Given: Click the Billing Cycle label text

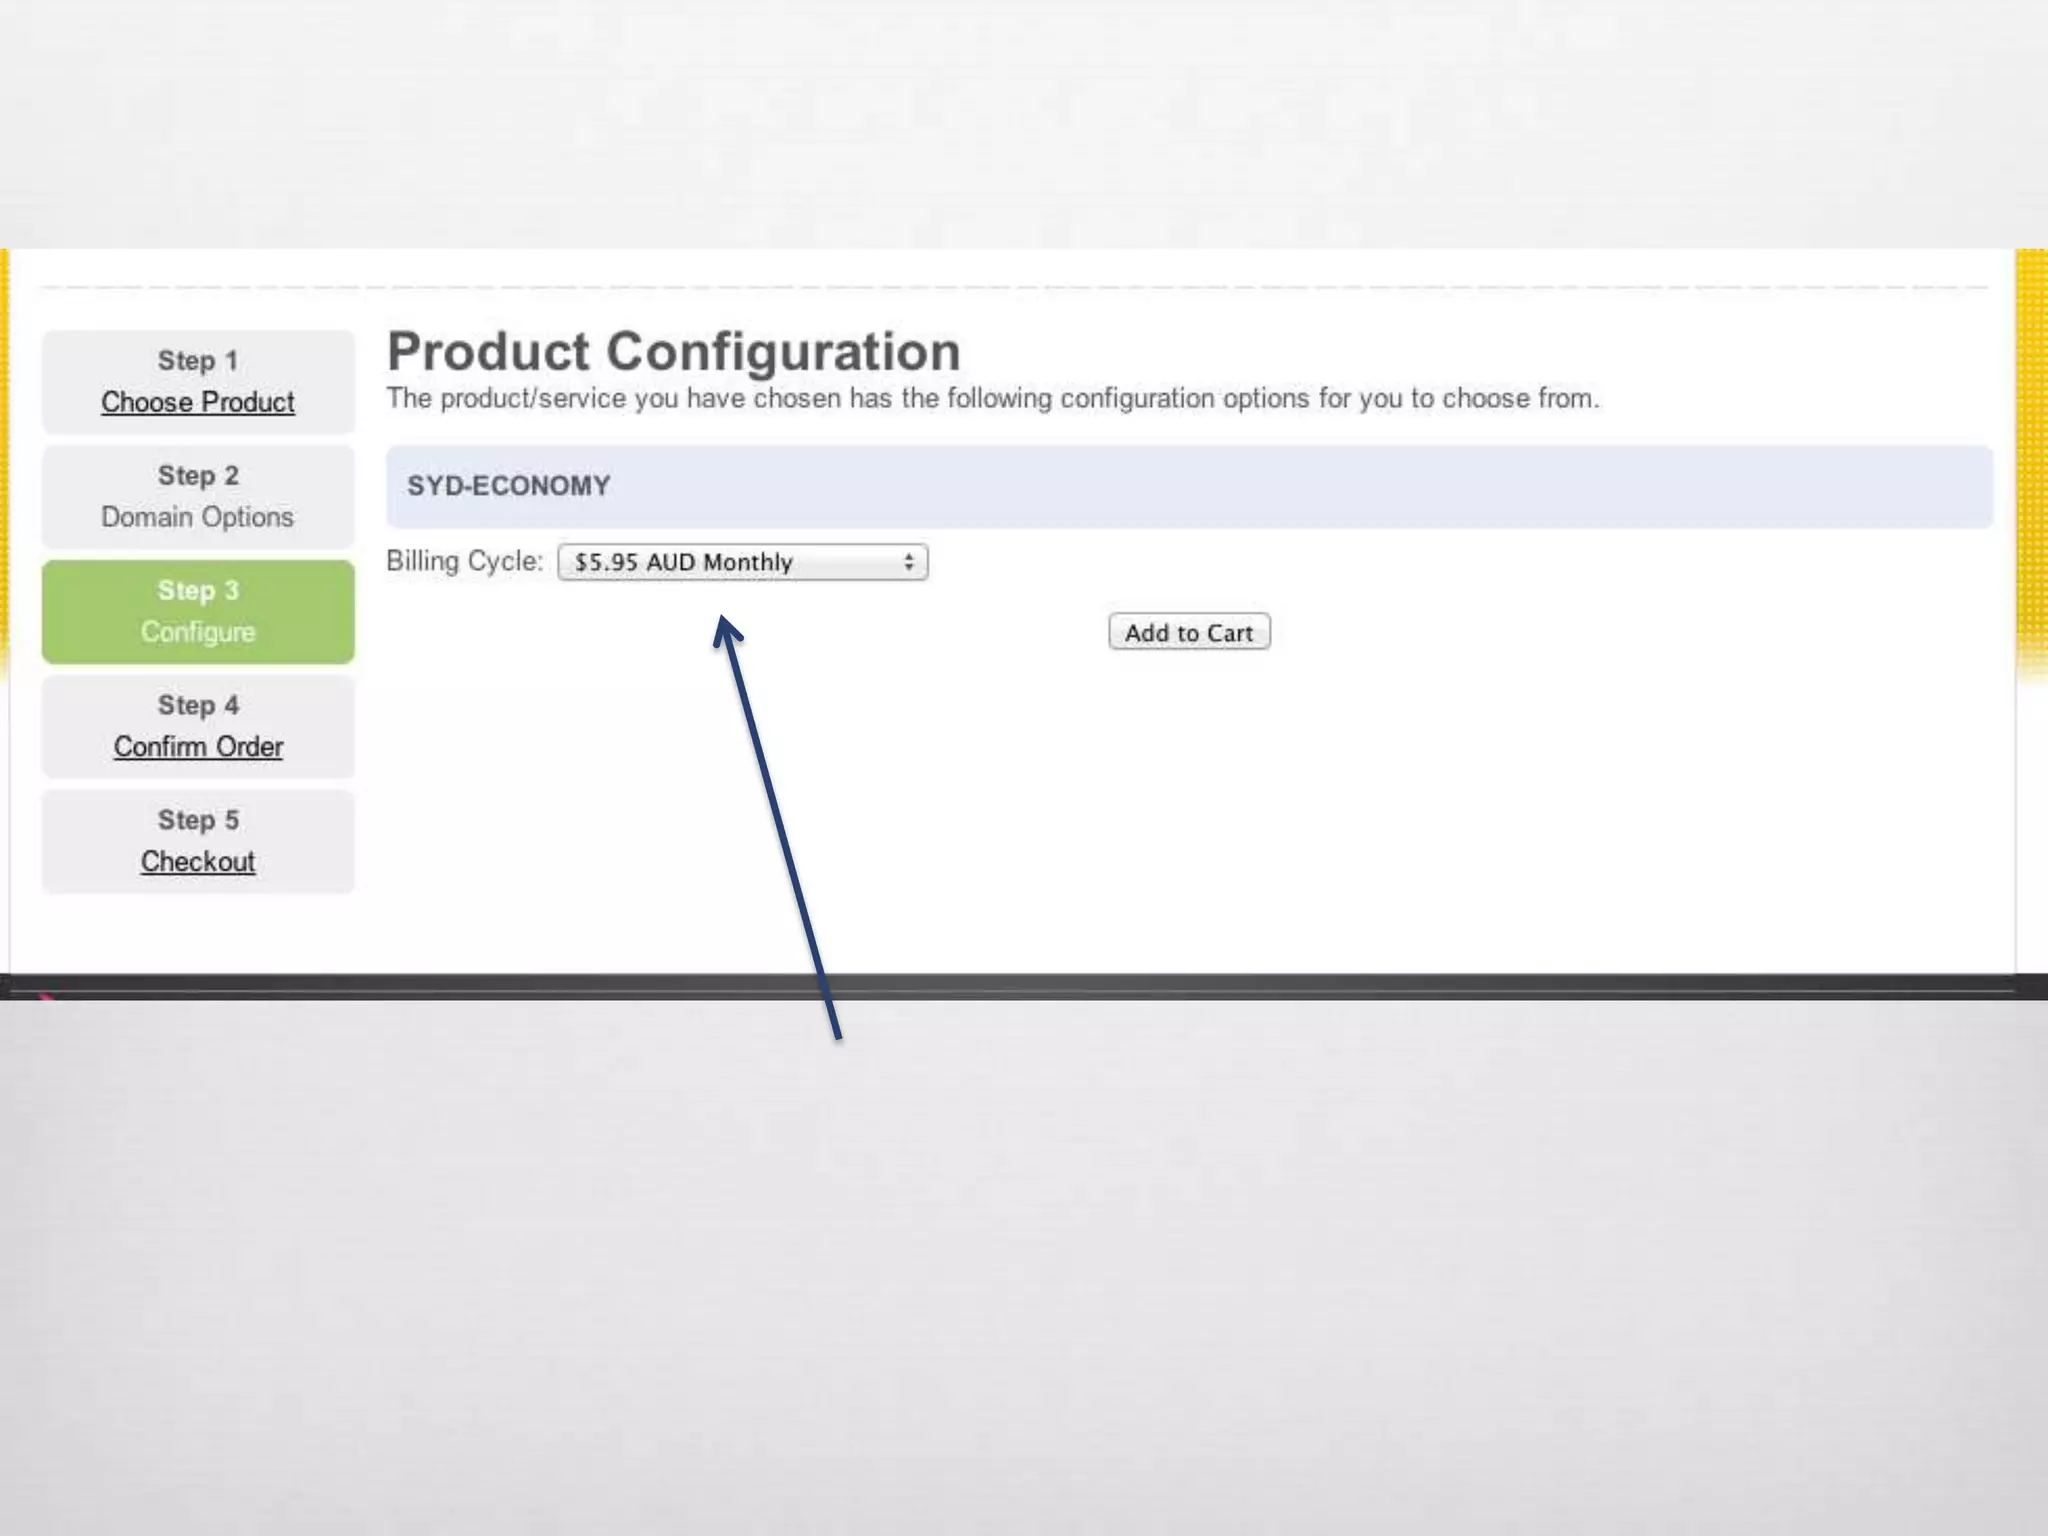Looking at the screenshot, I should (464, 561).
